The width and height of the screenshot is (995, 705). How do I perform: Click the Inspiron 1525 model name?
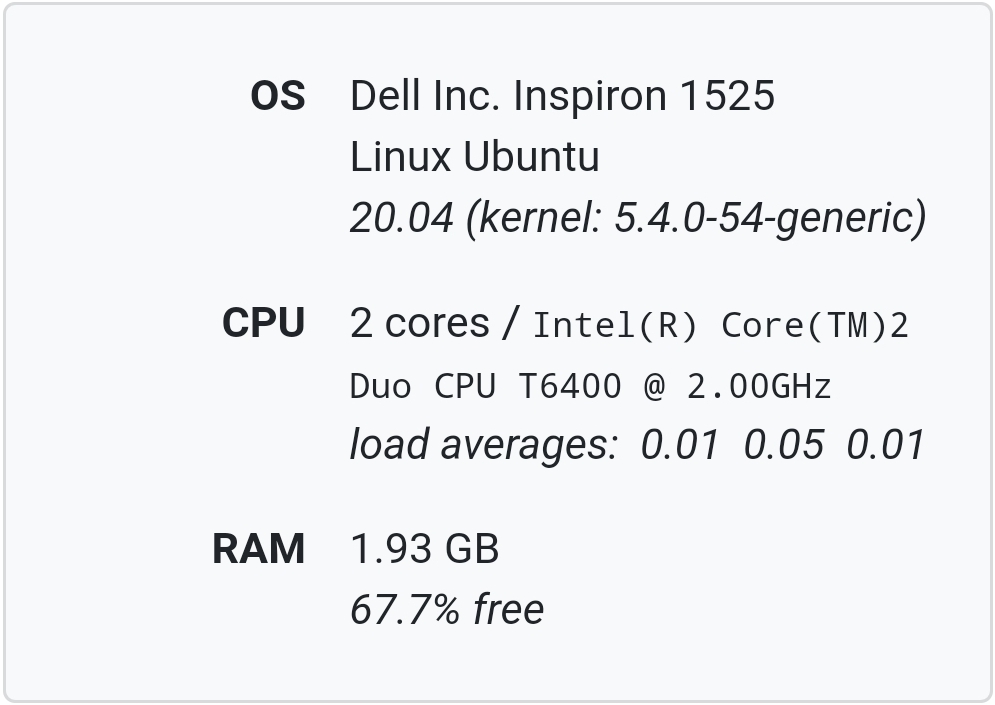coord(644,97)
